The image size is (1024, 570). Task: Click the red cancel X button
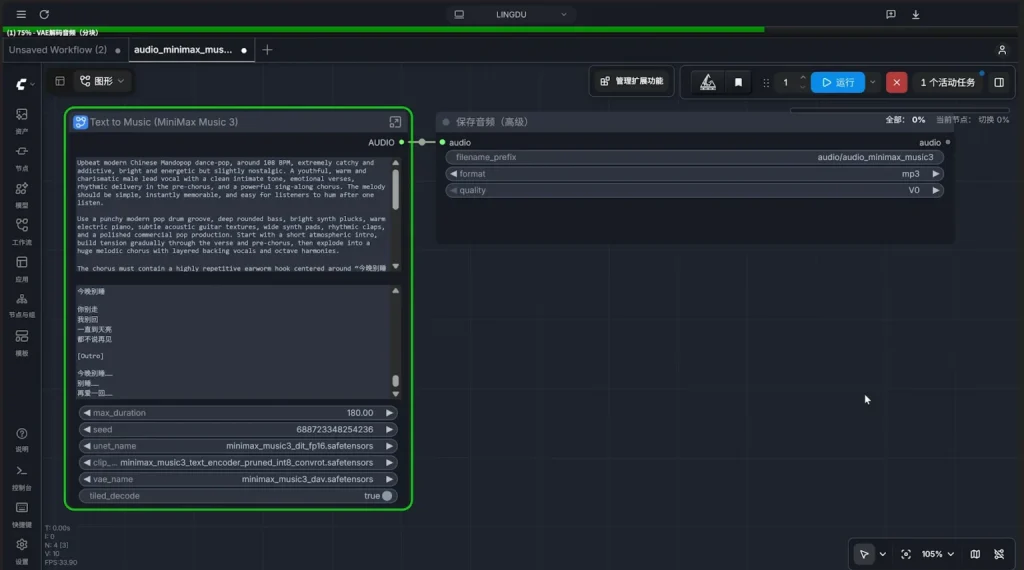pos(896,82)
